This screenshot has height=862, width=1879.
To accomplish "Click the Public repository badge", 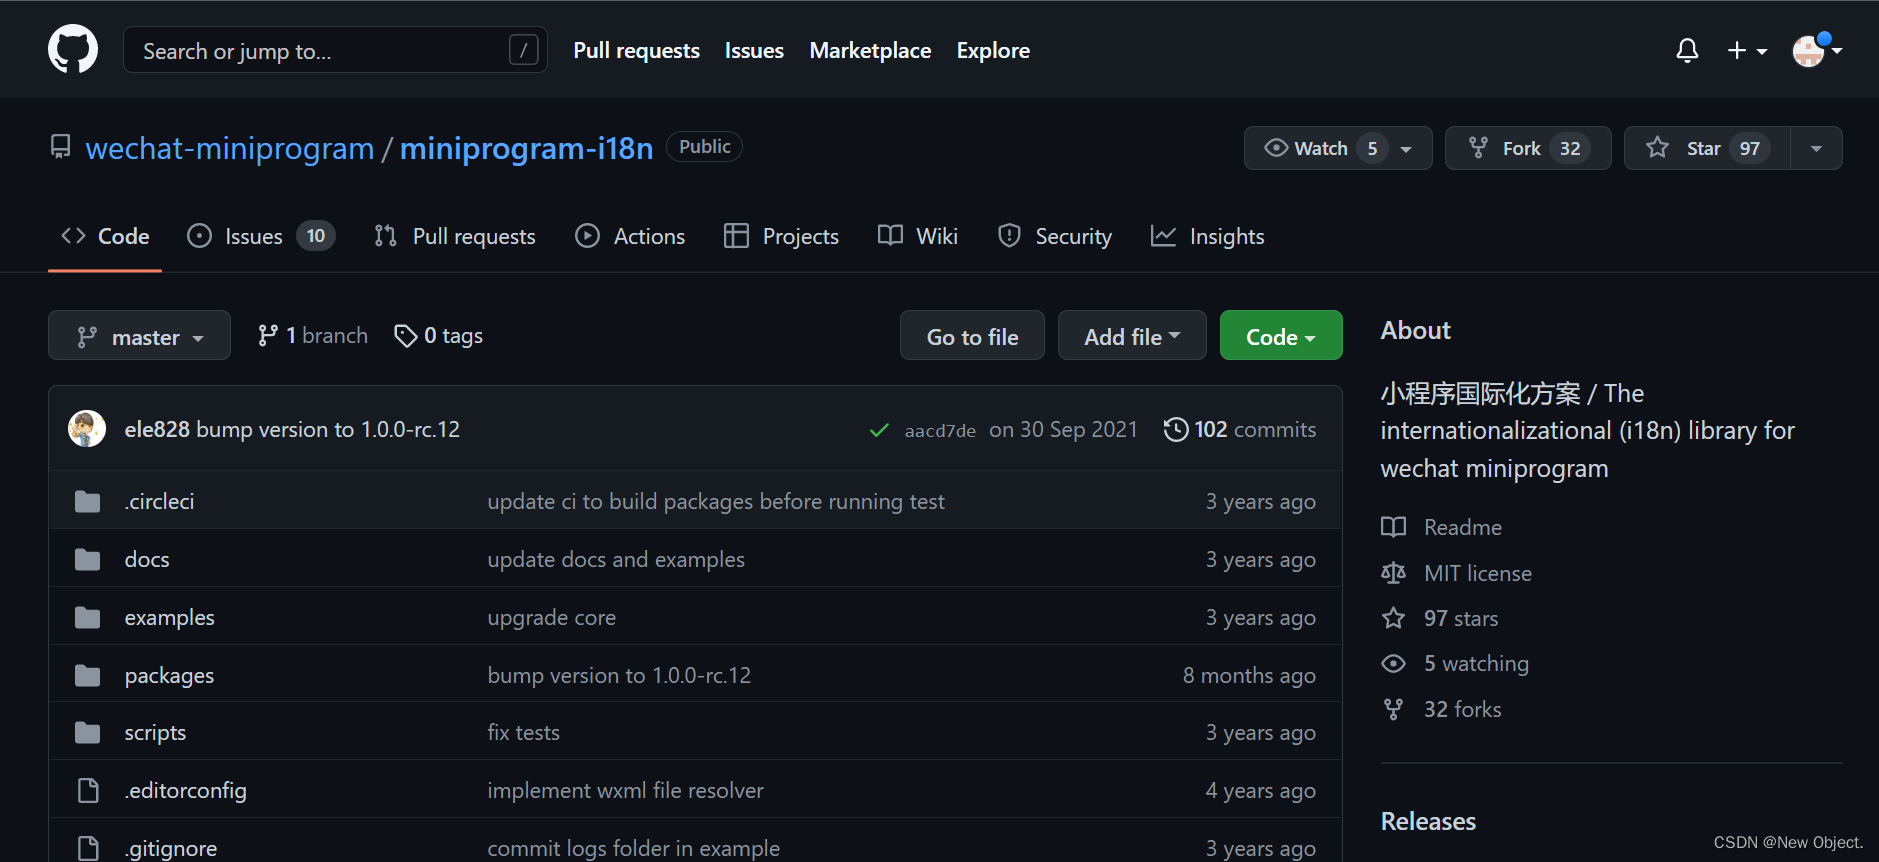I will click(x=705, y=146).
